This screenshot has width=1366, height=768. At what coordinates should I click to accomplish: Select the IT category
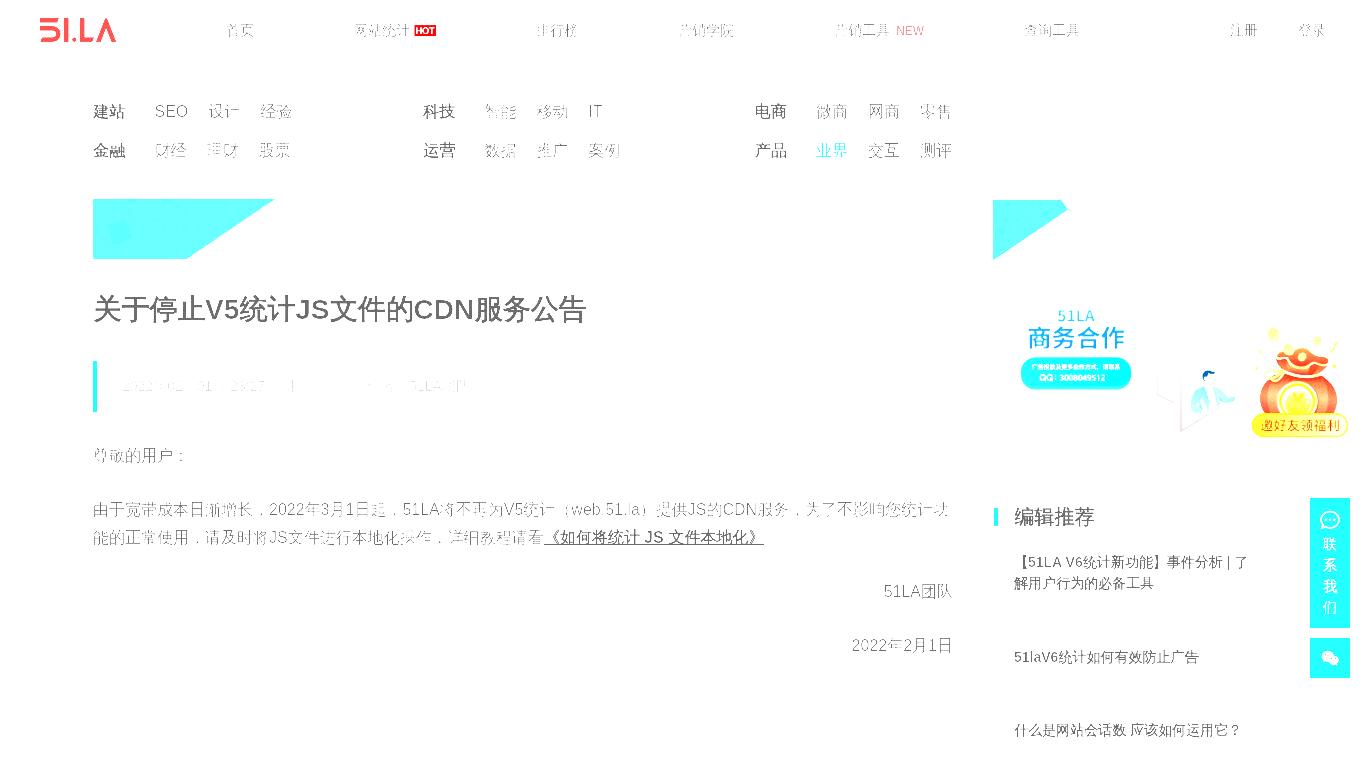pyautogui.click(x=595, y=111)
